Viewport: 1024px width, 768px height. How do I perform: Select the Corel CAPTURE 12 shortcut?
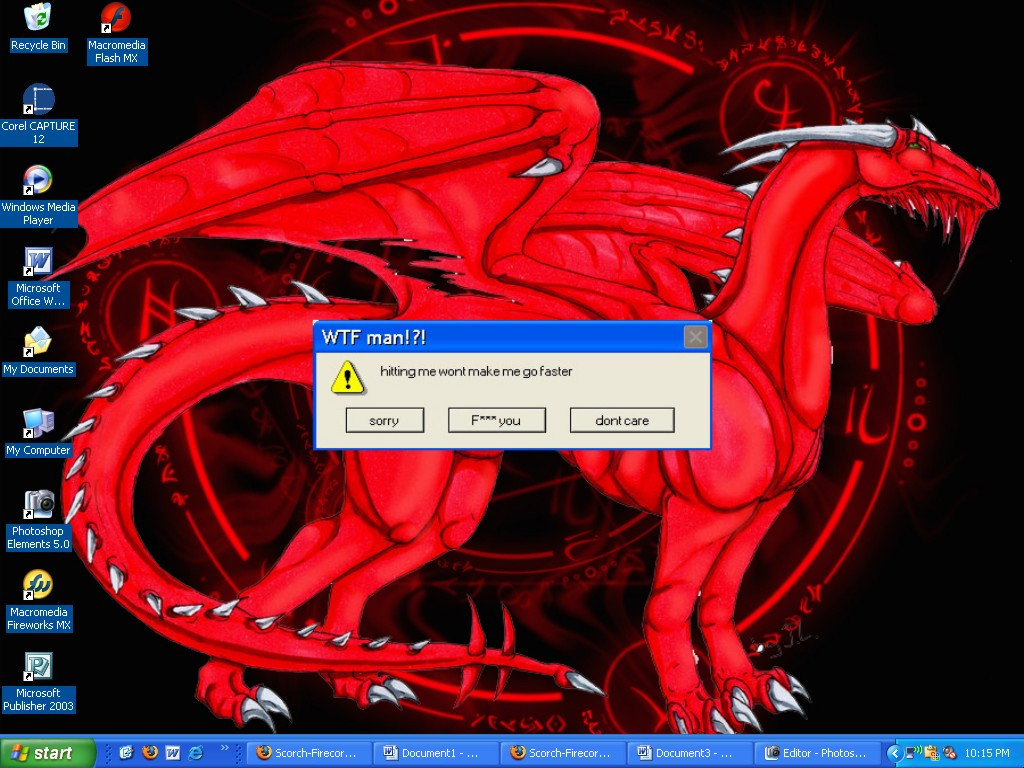point(39,114)
